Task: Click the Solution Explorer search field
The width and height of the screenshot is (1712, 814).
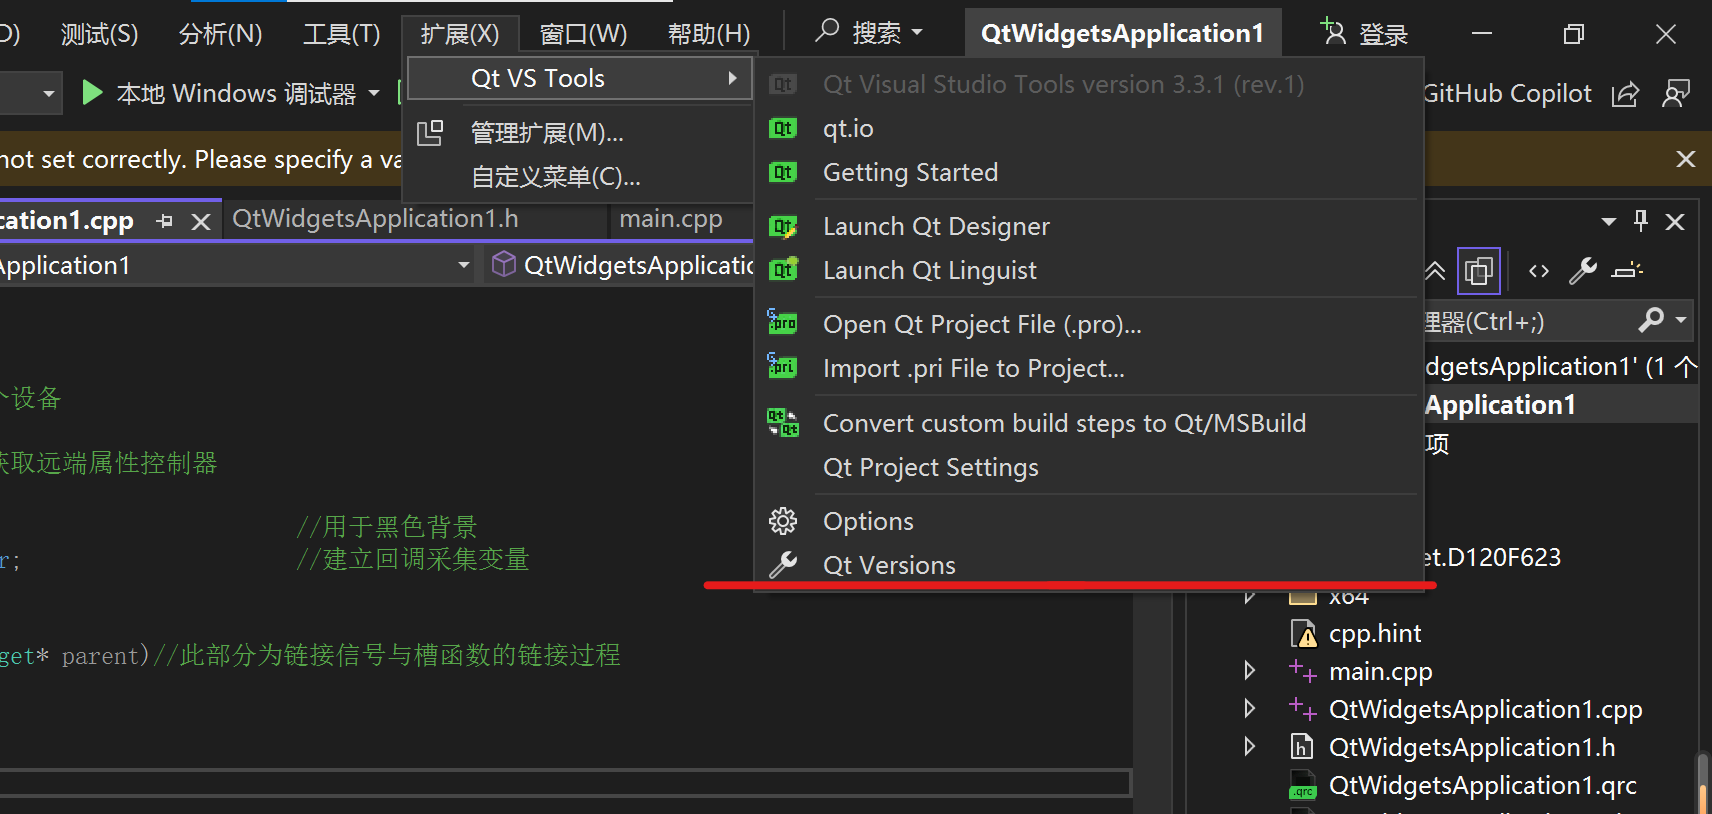Action: (1528, 321)
